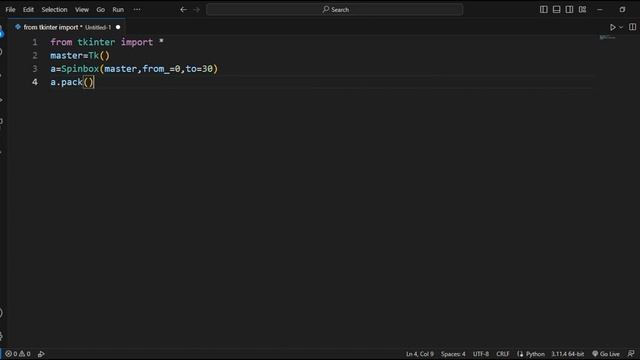Viewport: 640px width, 360px height.
Task: Open the Selection menu
Action: click(54, 9)
